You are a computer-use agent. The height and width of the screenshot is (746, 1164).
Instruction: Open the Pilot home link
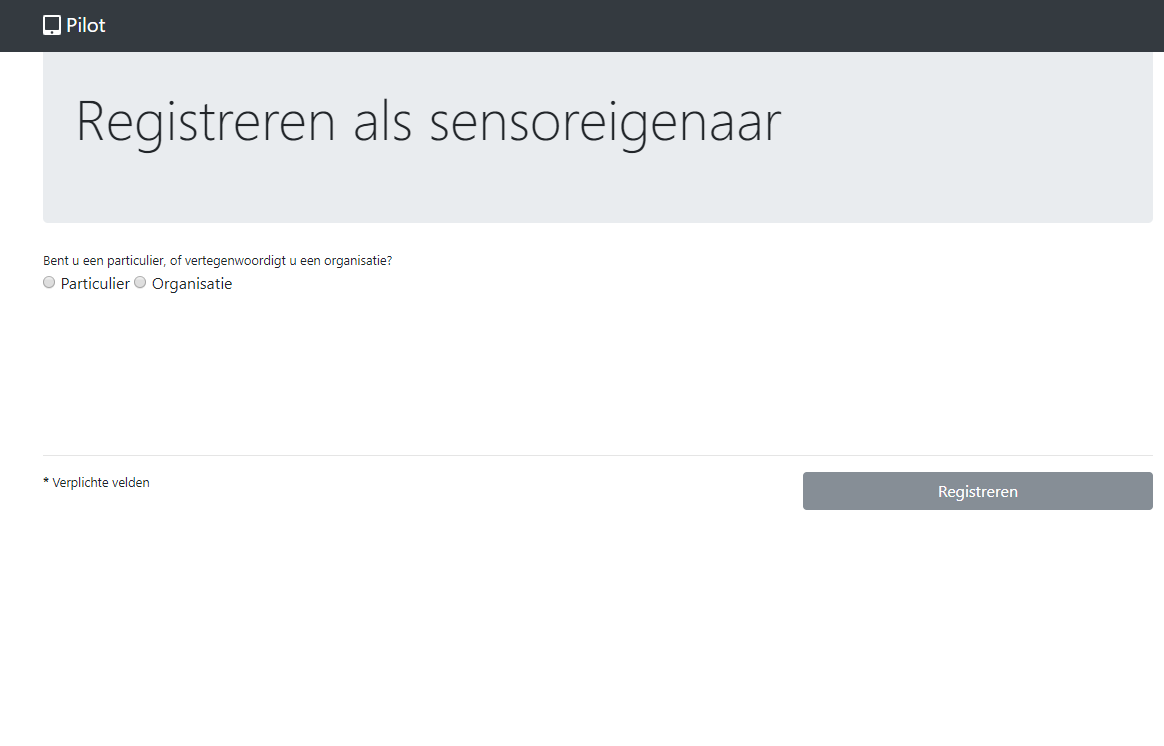tap(86, 26)
